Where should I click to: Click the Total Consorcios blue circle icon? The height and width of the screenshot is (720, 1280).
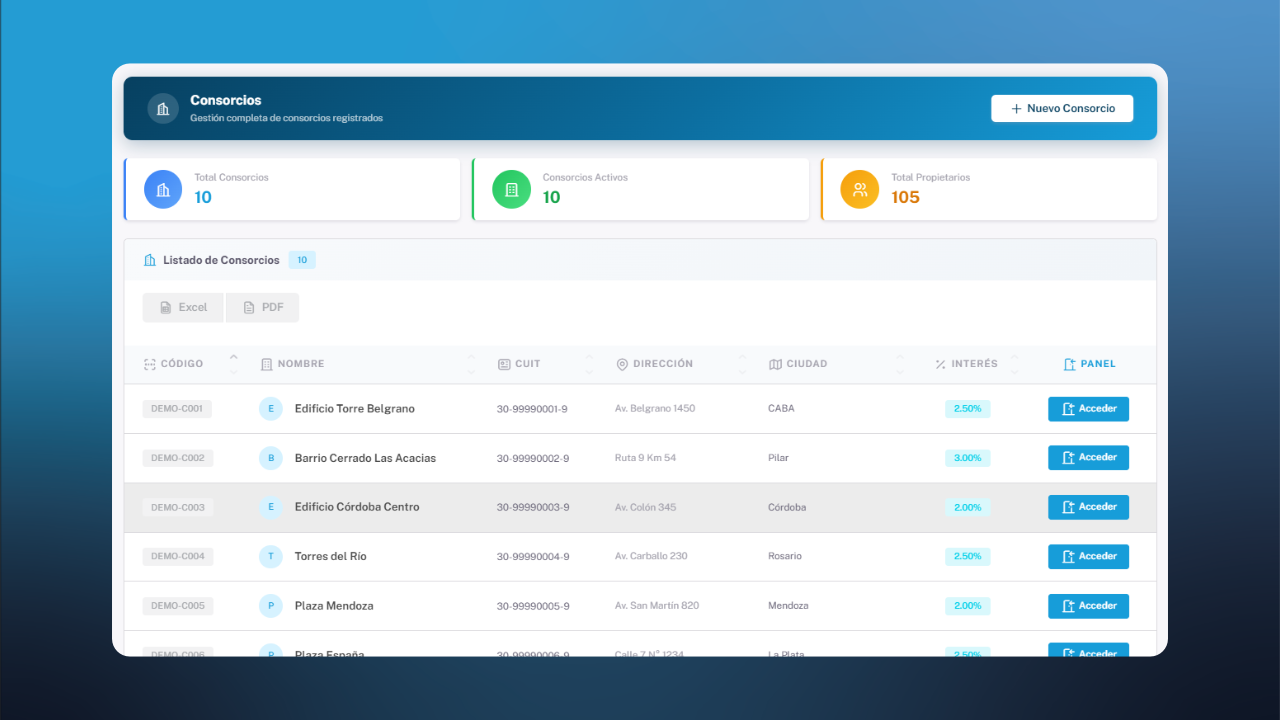[x=163, y=189]
